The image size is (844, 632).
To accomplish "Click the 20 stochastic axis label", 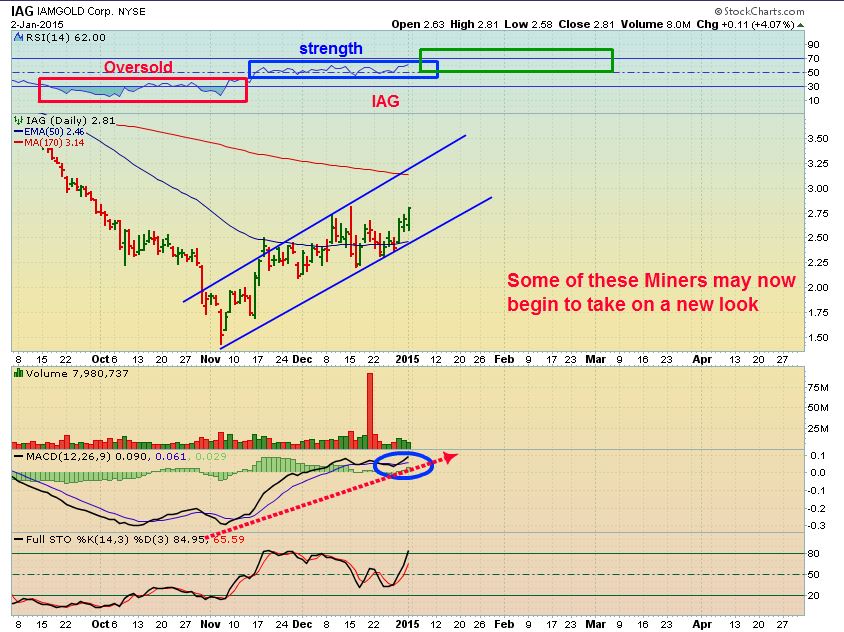I will pos(813,595).
